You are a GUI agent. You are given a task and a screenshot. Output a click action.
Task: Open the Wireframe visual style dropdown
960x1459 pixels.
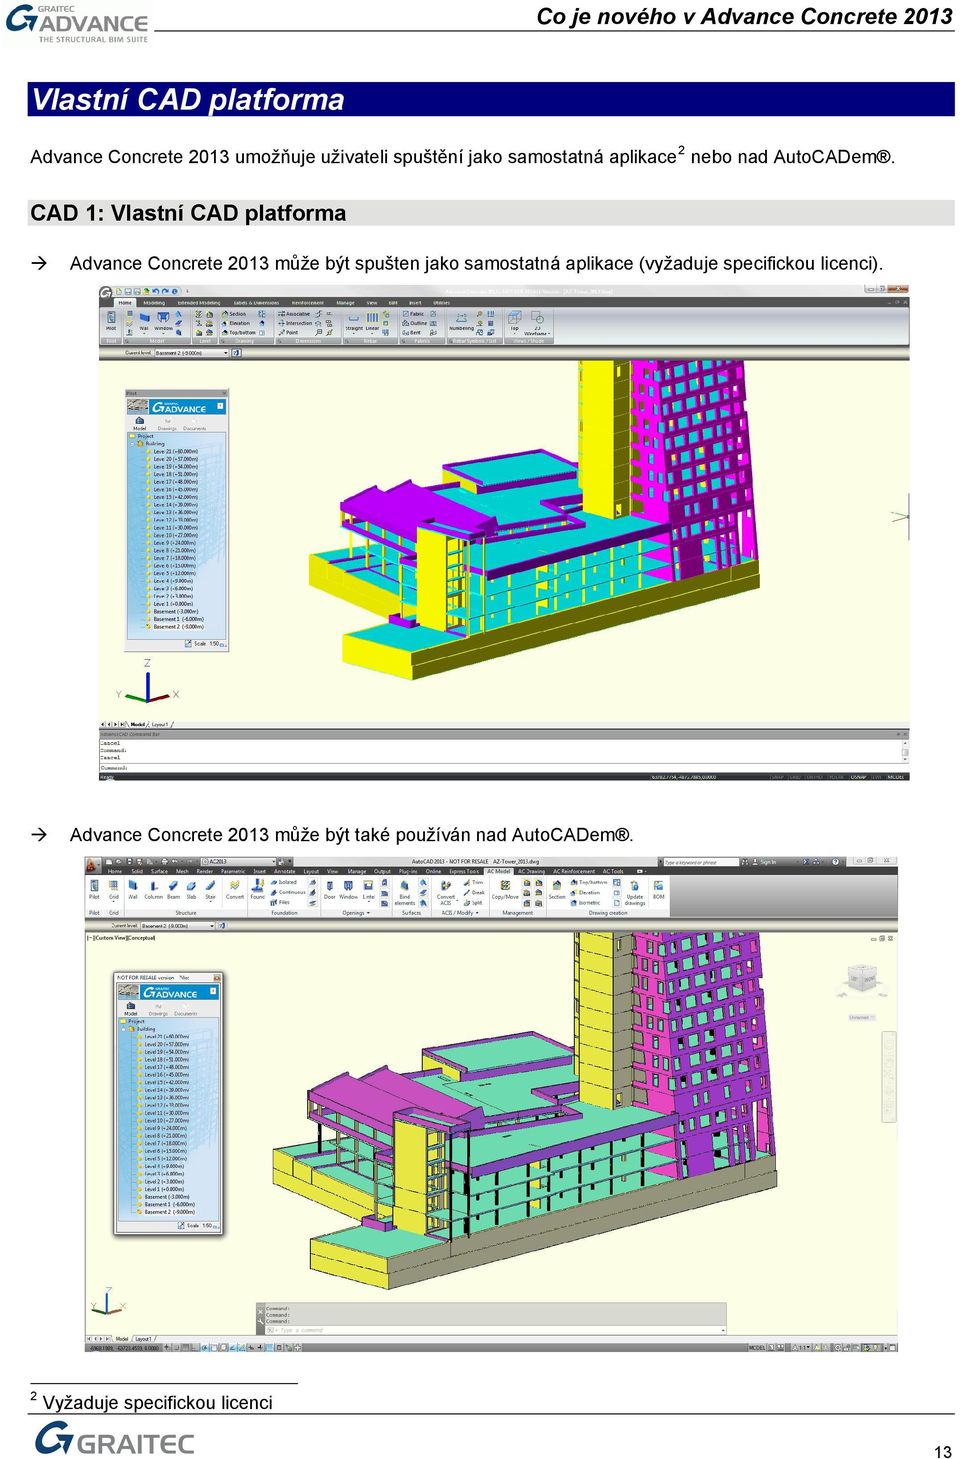537,323
